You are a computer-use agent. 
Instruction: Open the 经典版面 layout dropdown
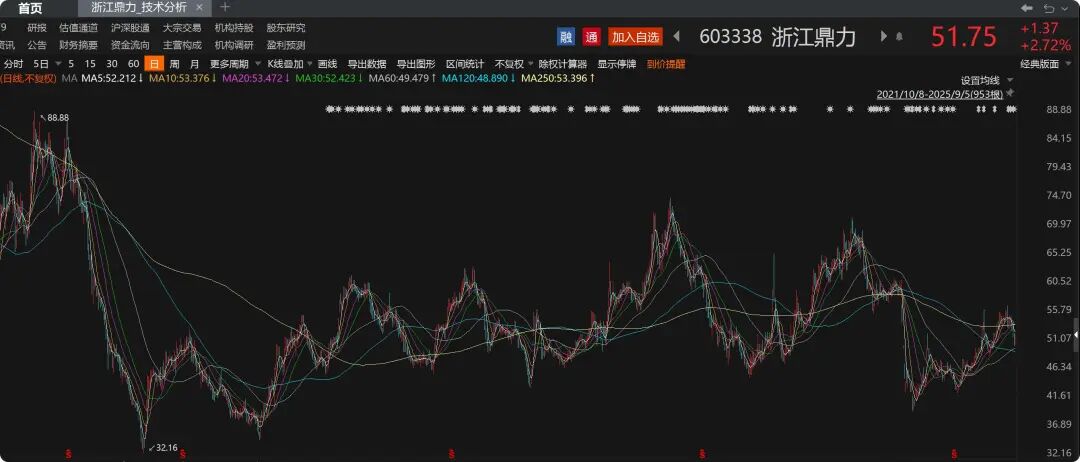tap(1042, 63)
